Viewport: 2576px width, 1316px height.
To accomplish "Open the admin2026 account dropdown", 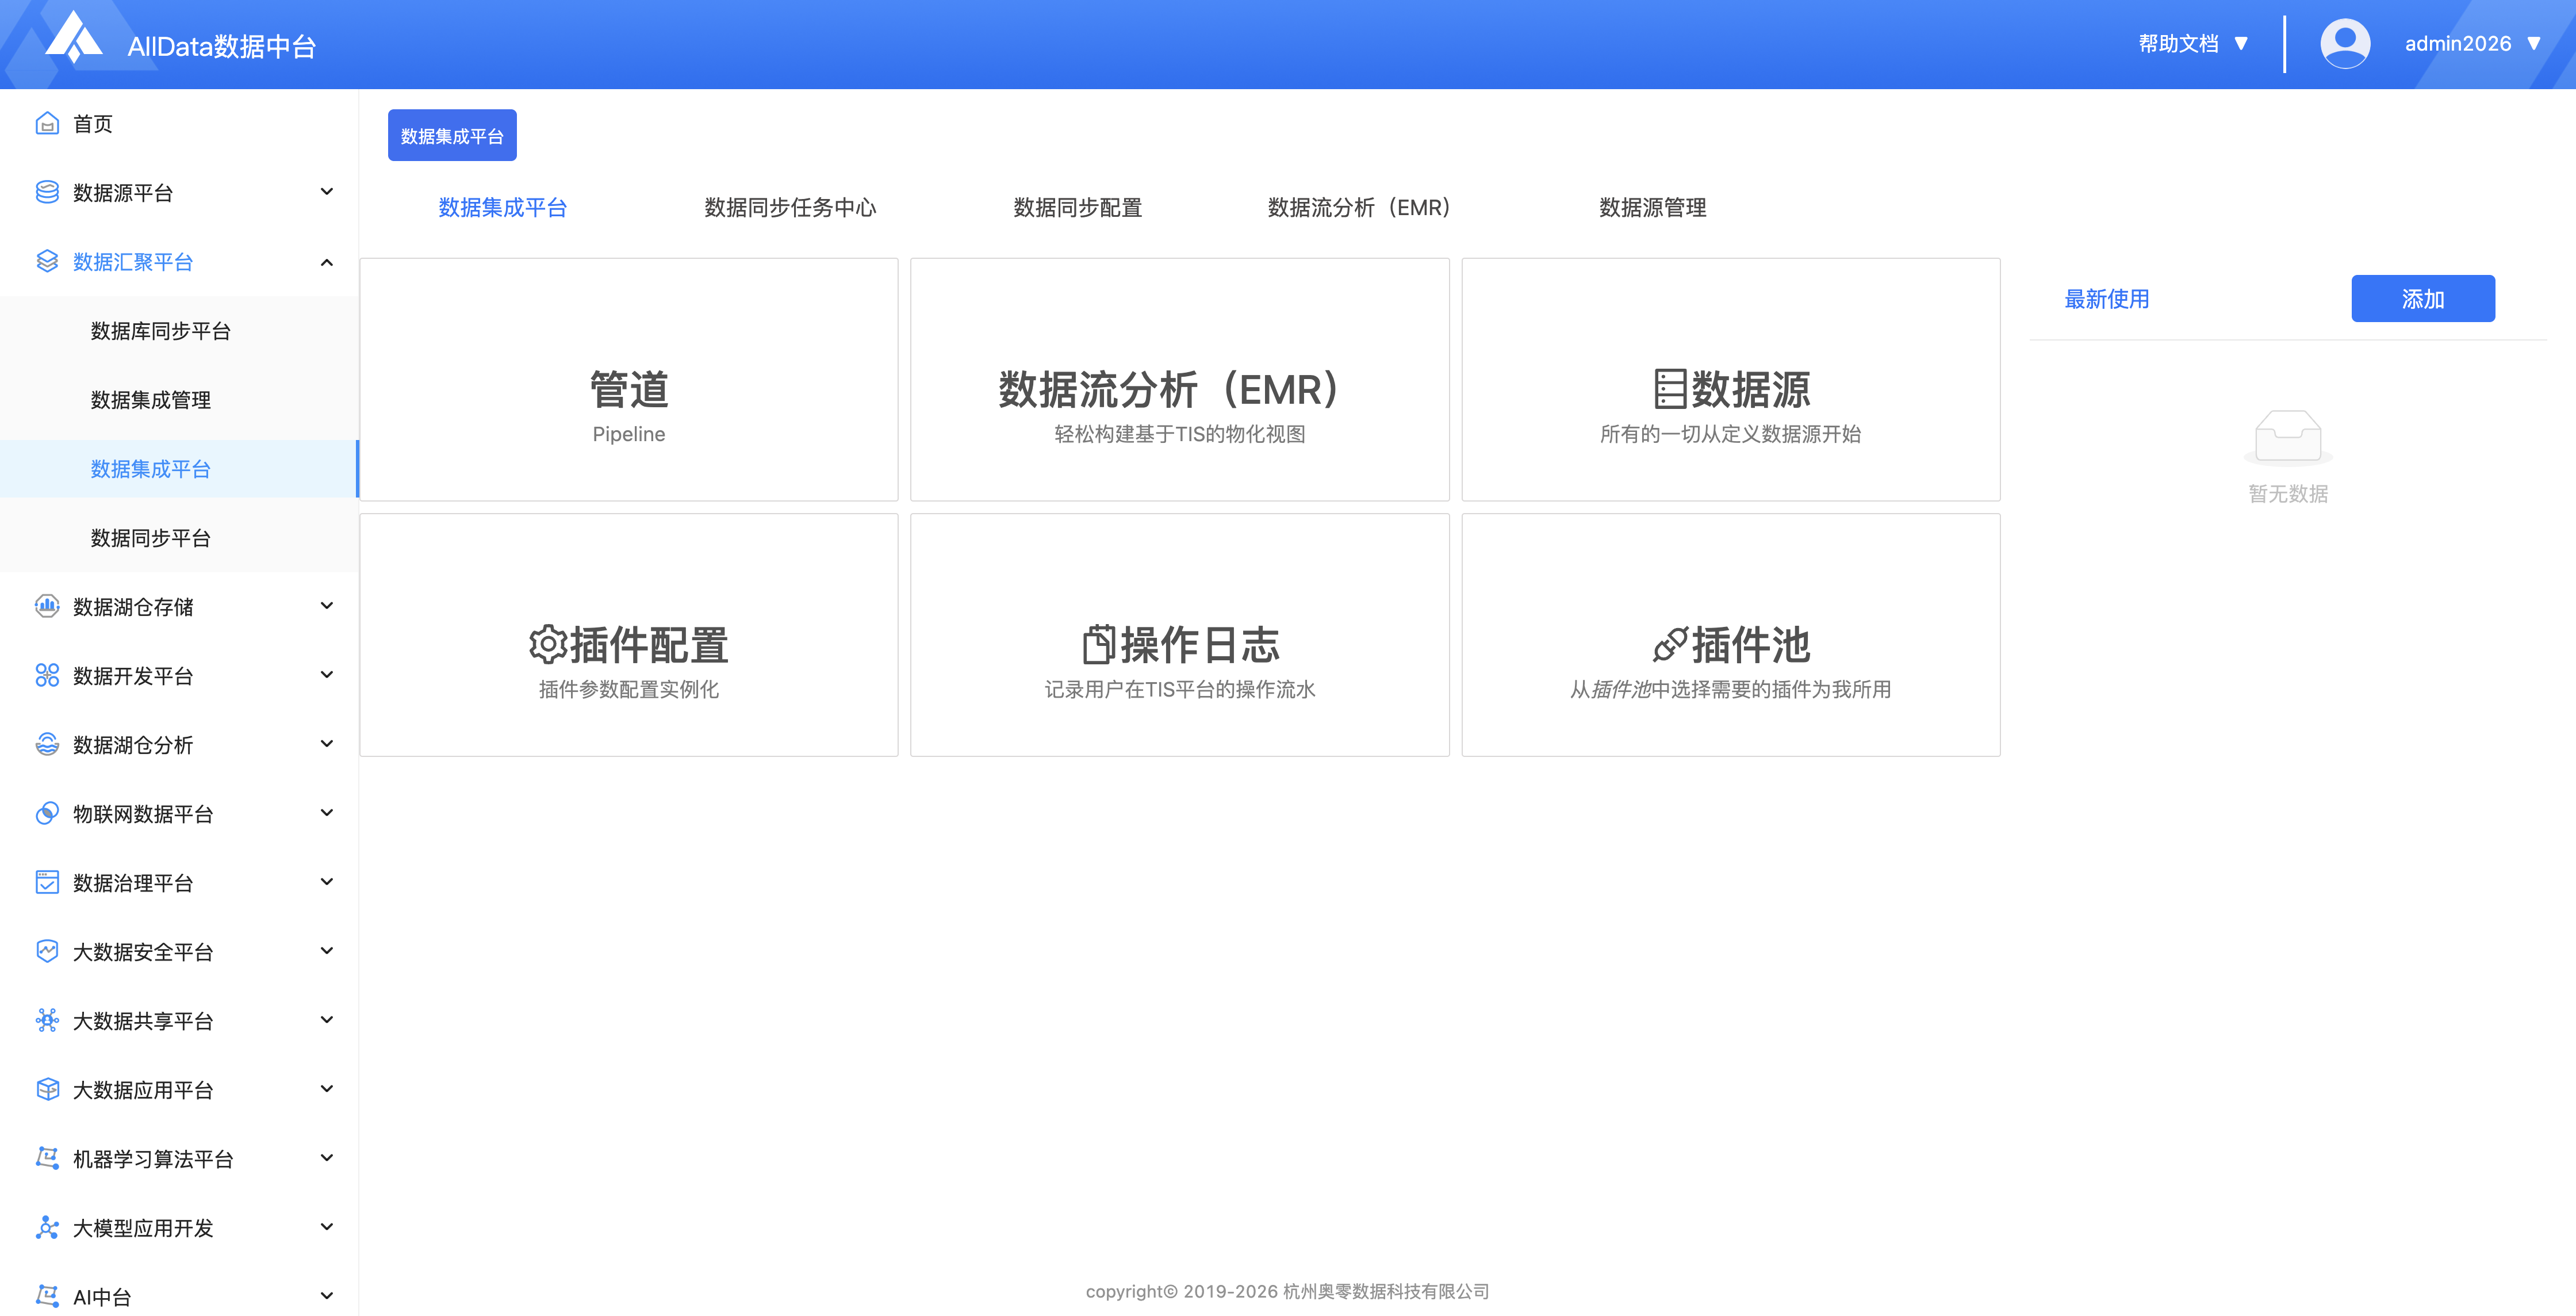I will point(2472,43).
